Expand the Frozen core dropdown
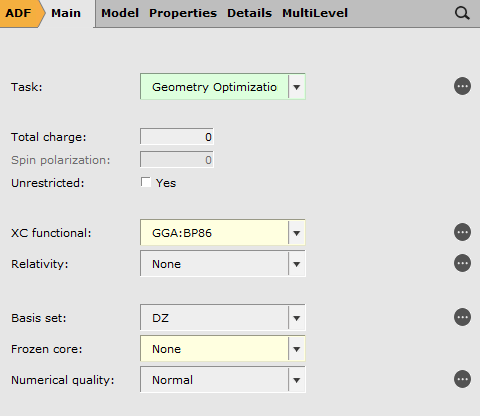The image size is (480, 416). [223, 349]
